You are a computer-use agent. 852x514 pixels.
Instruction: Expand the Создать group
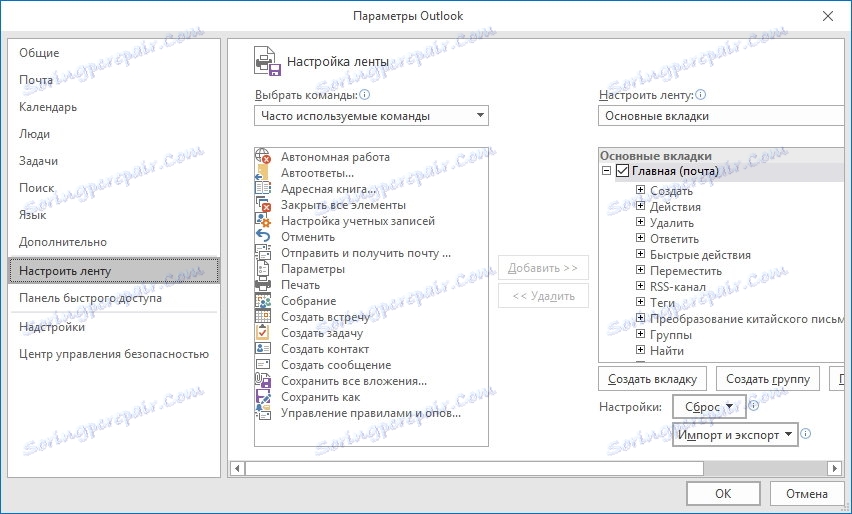641,190
